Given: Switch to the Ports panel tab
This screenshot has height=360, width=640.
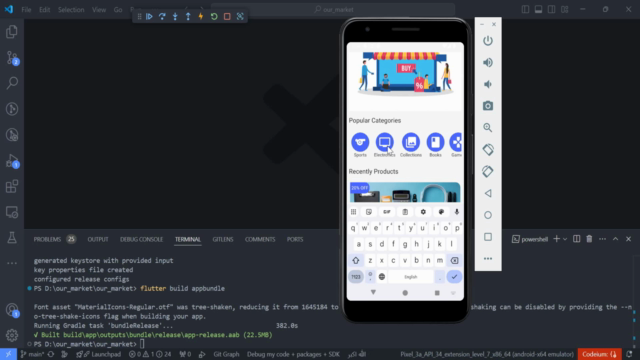Looking at the screenshot, I should [x=295, y=239].
